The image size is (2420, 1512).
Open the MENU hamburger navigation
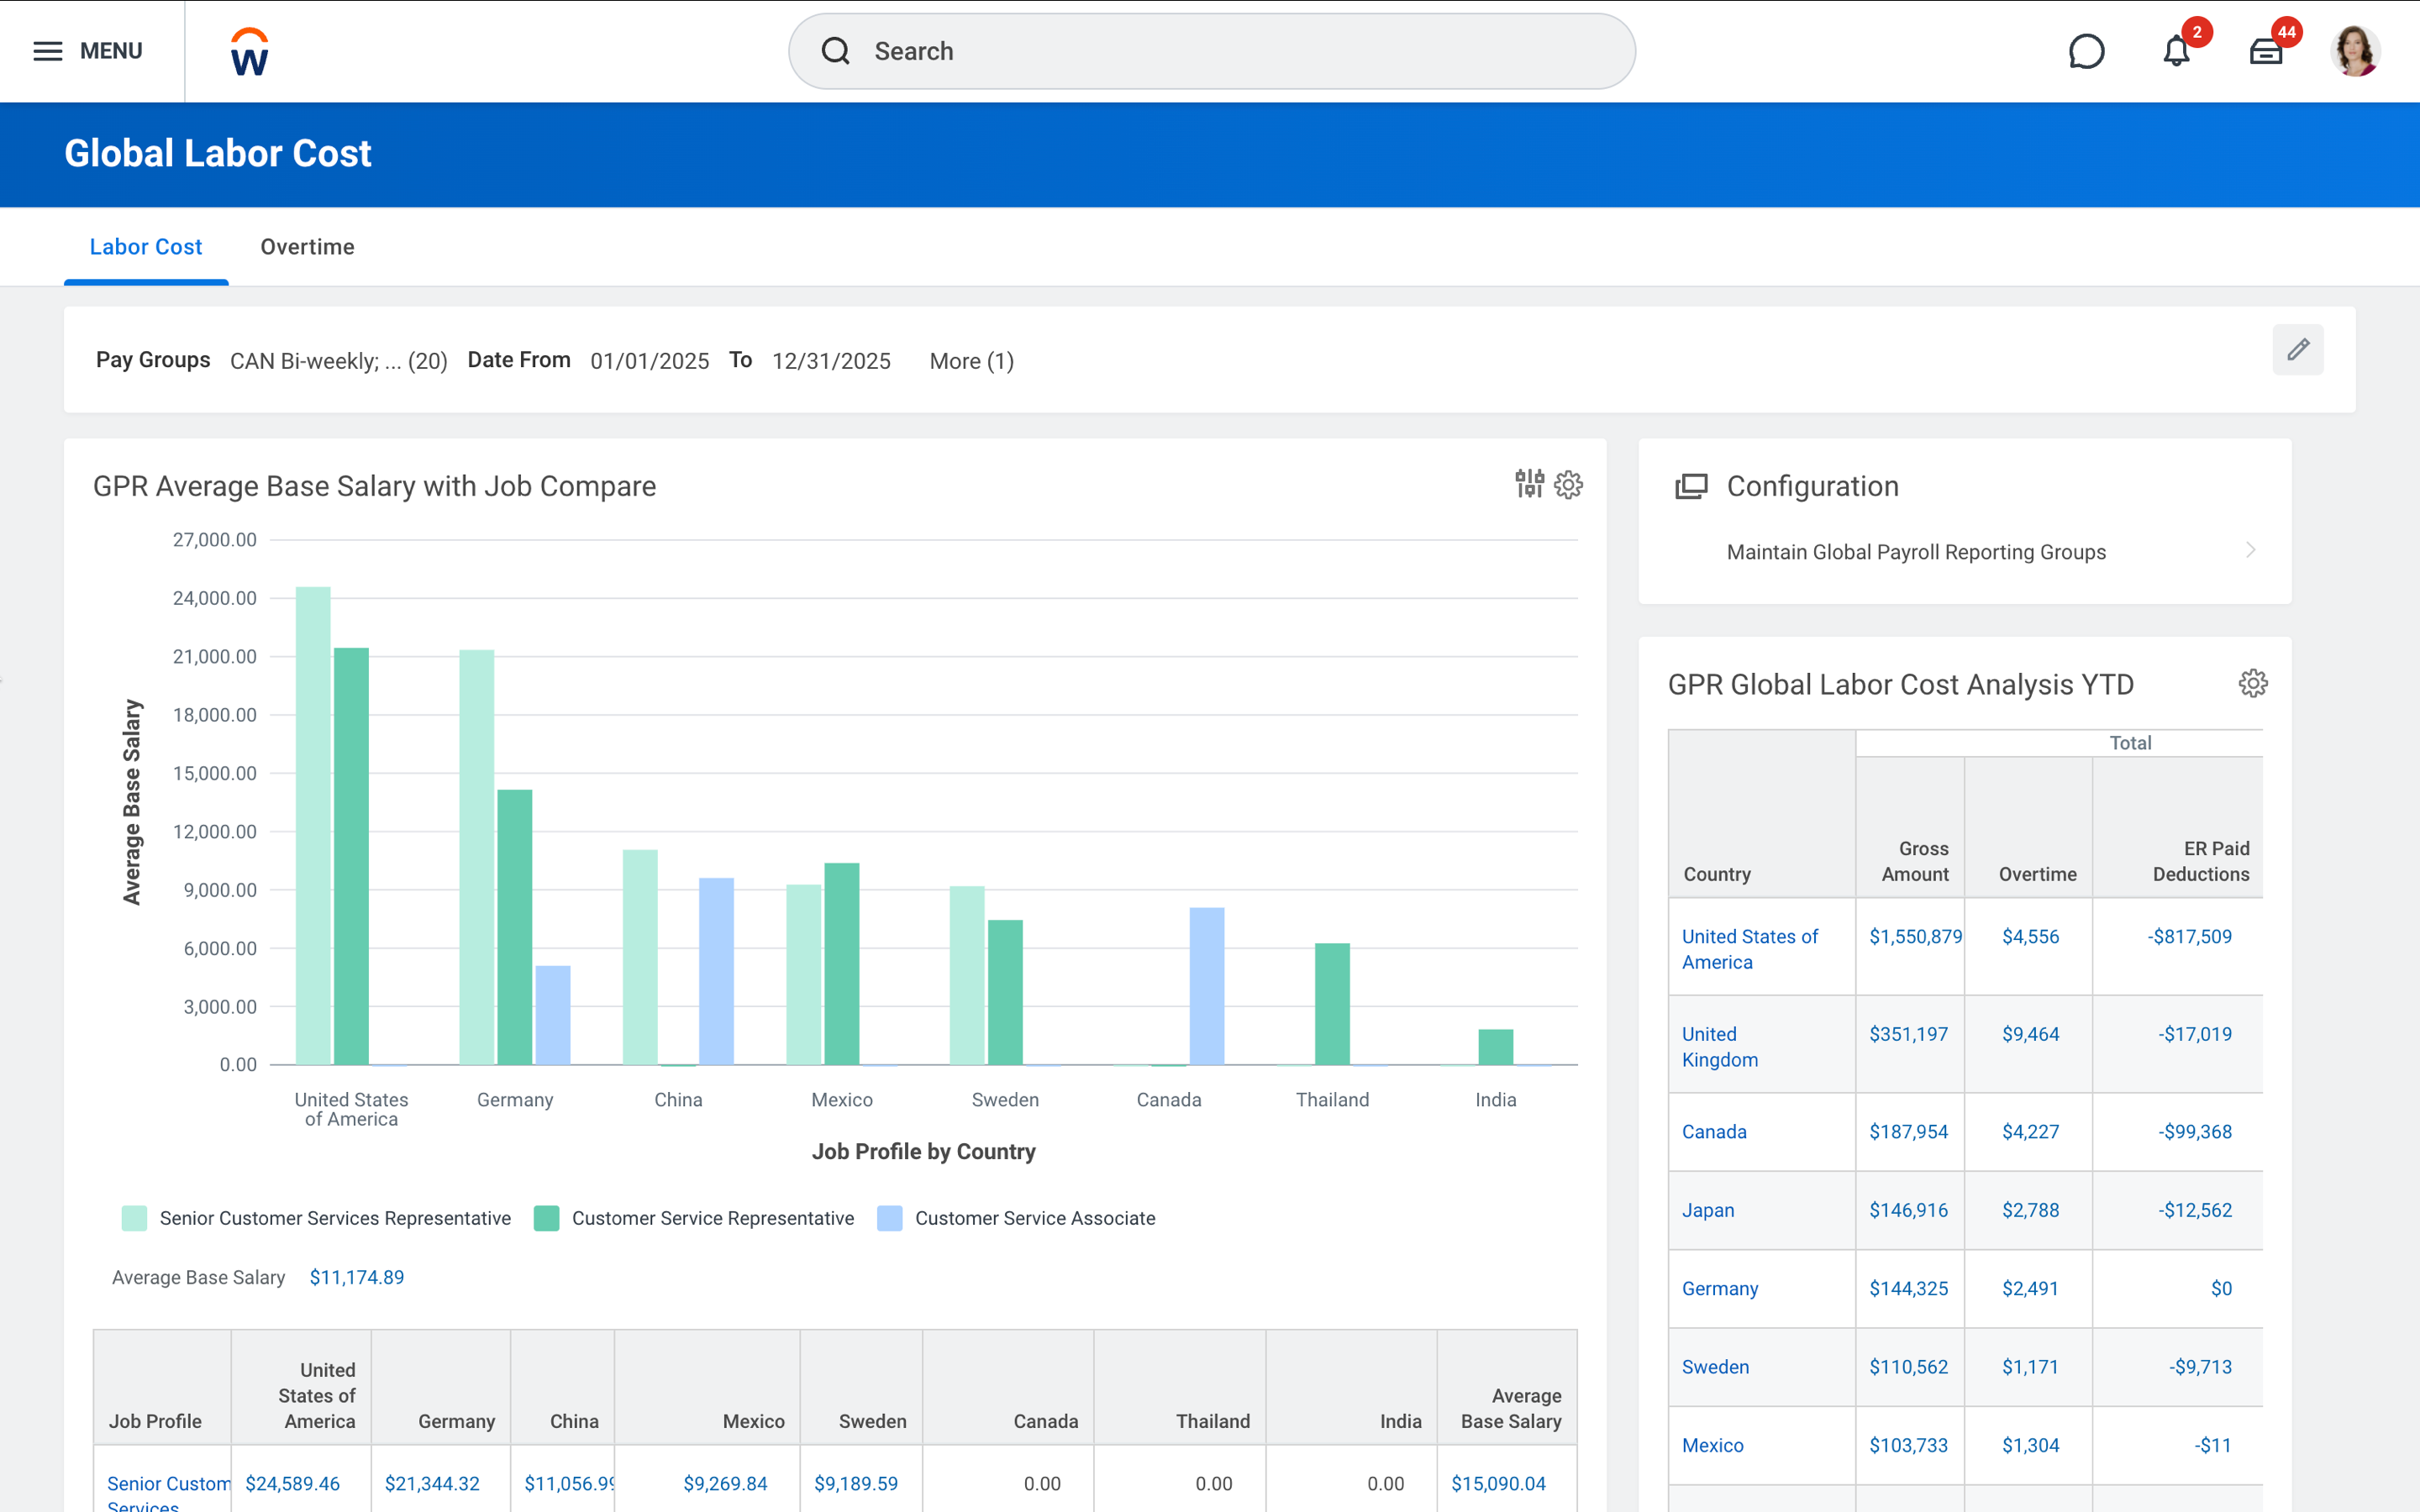(47, 51)
